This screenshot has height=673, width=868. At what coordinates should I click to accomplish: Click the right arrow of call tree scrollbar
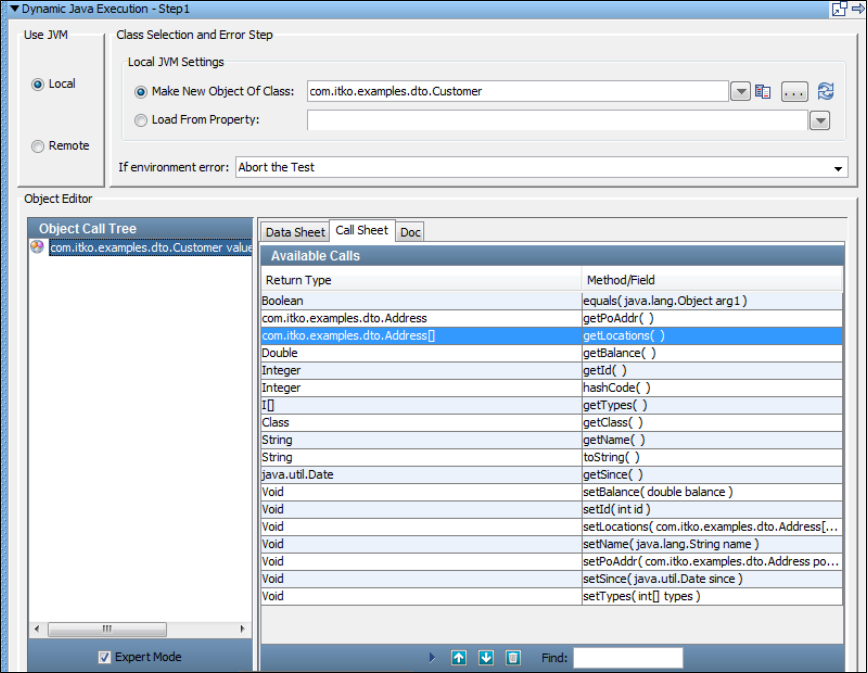242,629
